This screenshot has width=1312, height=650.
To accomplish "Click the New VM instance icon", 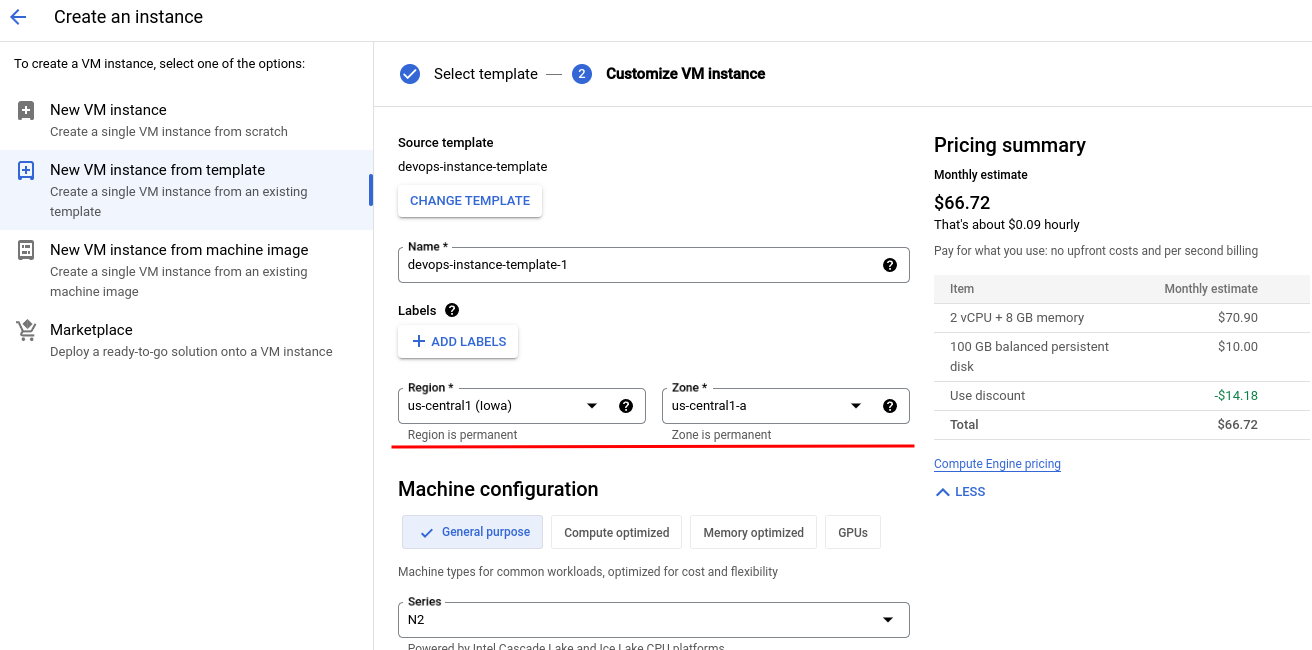I will 27,110.
